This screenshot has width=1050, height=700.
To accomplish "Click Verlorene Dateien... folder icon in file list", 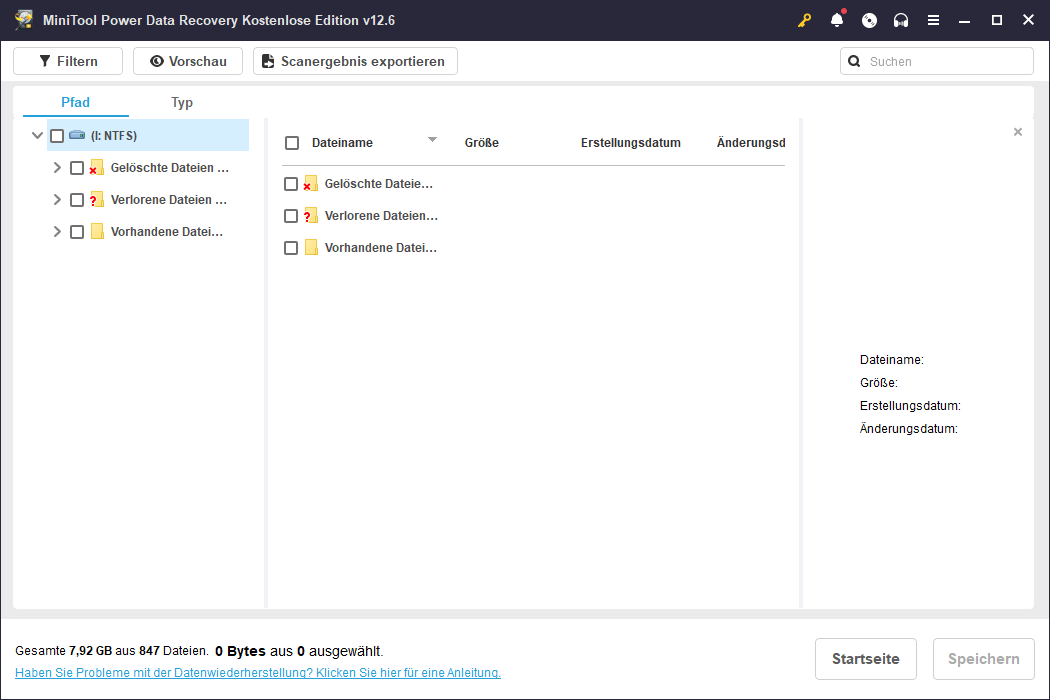I will tap(310, 216).
